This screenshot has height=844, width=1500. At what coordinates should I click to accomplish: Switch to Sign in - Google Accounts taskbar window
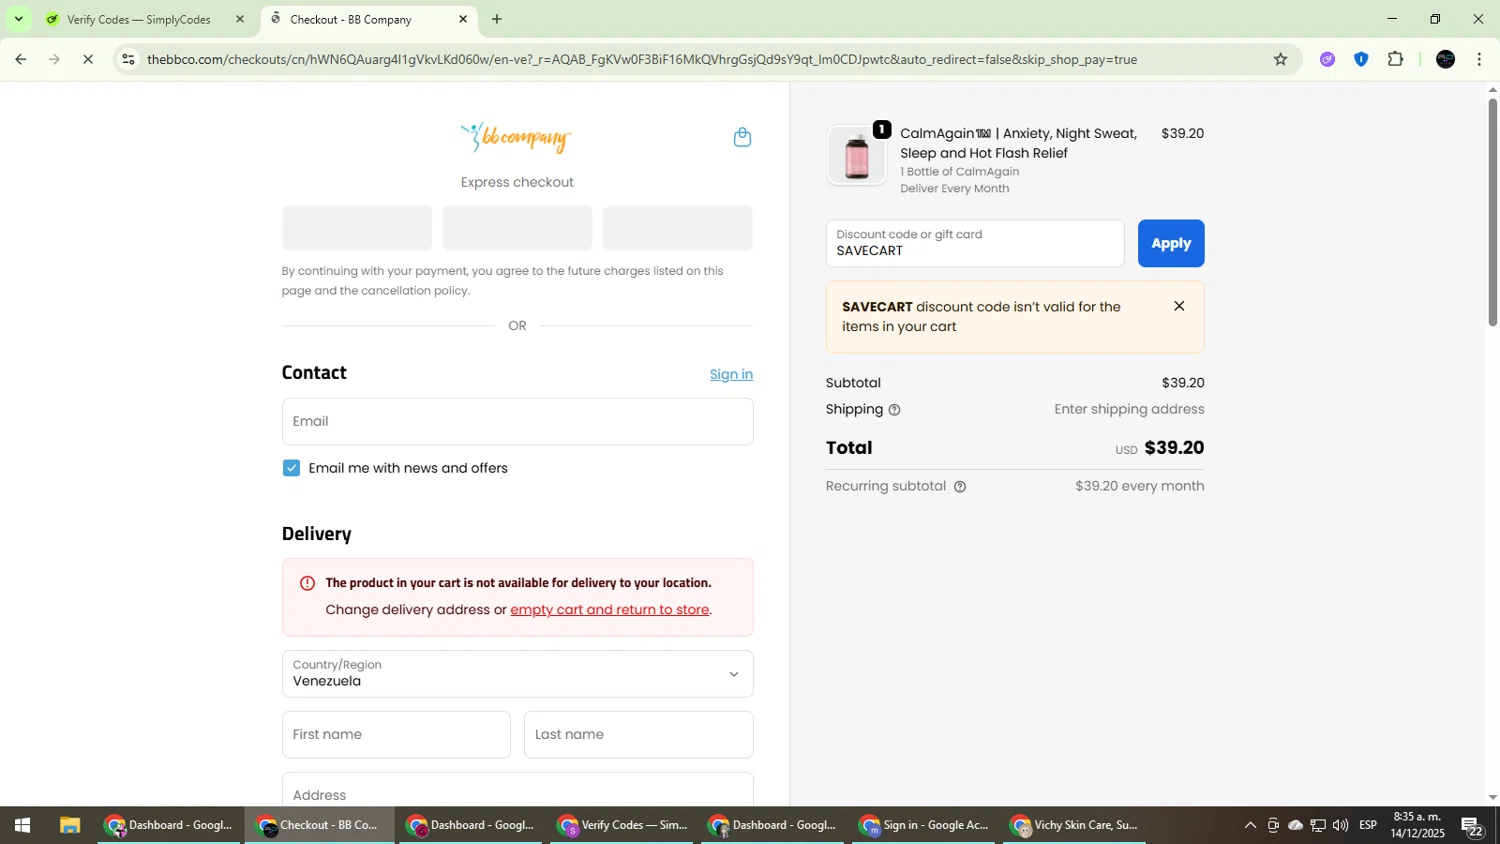coord(924,825)
